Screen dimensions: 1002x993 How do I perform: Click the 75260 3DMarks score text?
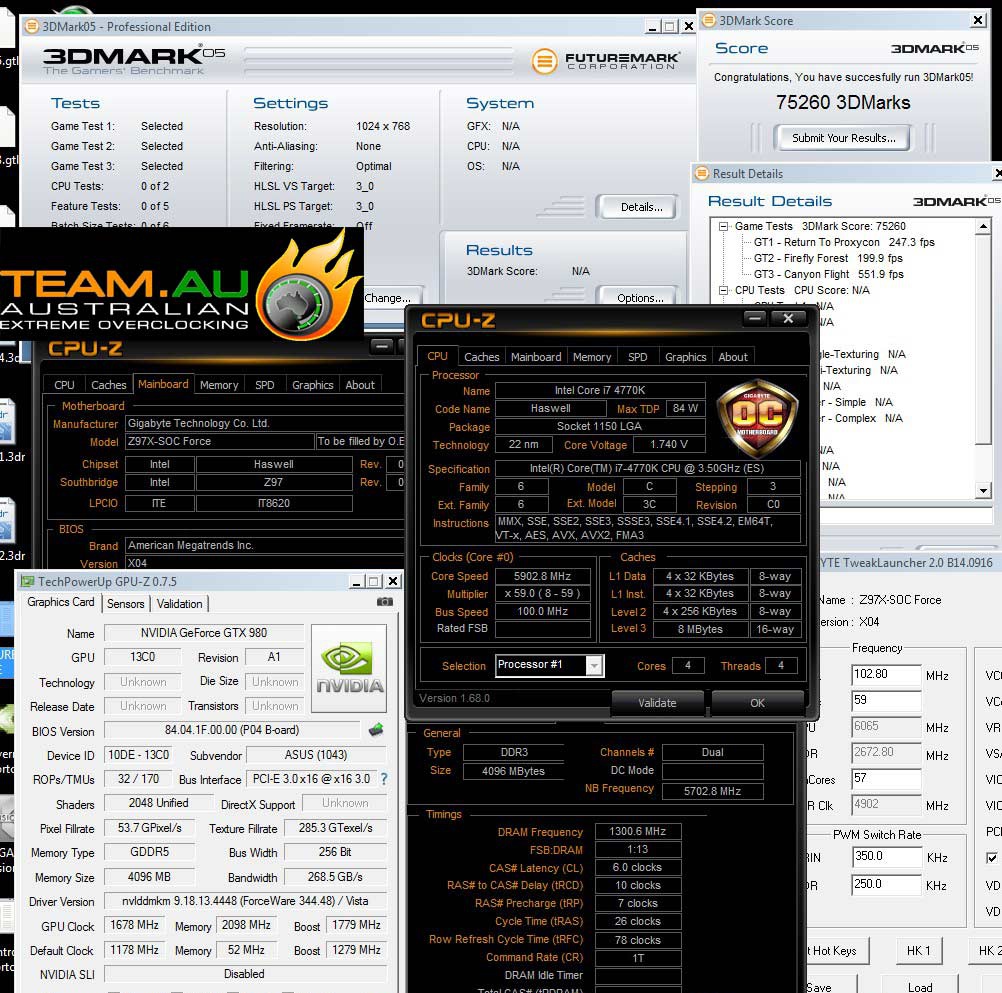point(843,102)
